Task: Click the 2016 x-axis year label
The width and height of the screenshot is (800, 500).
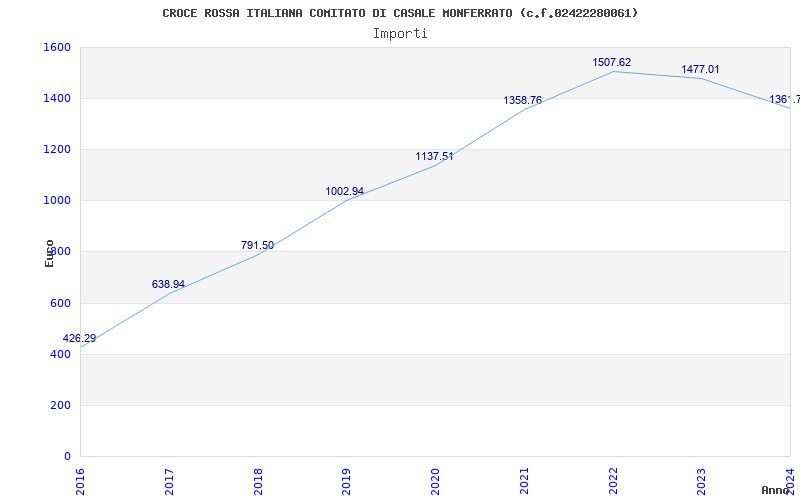Action: pyautogui.click(x=81, y=481)
